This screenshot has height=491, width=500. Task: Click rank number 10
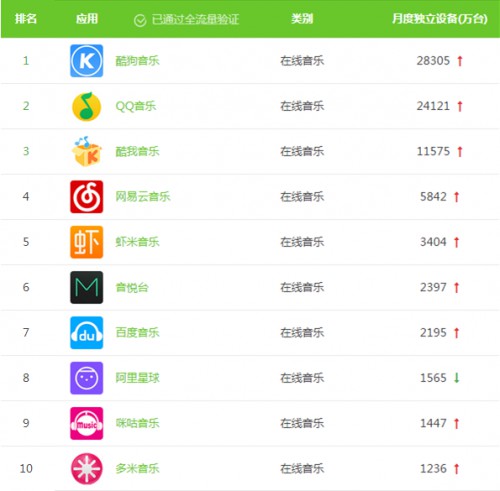click(26, 469)
